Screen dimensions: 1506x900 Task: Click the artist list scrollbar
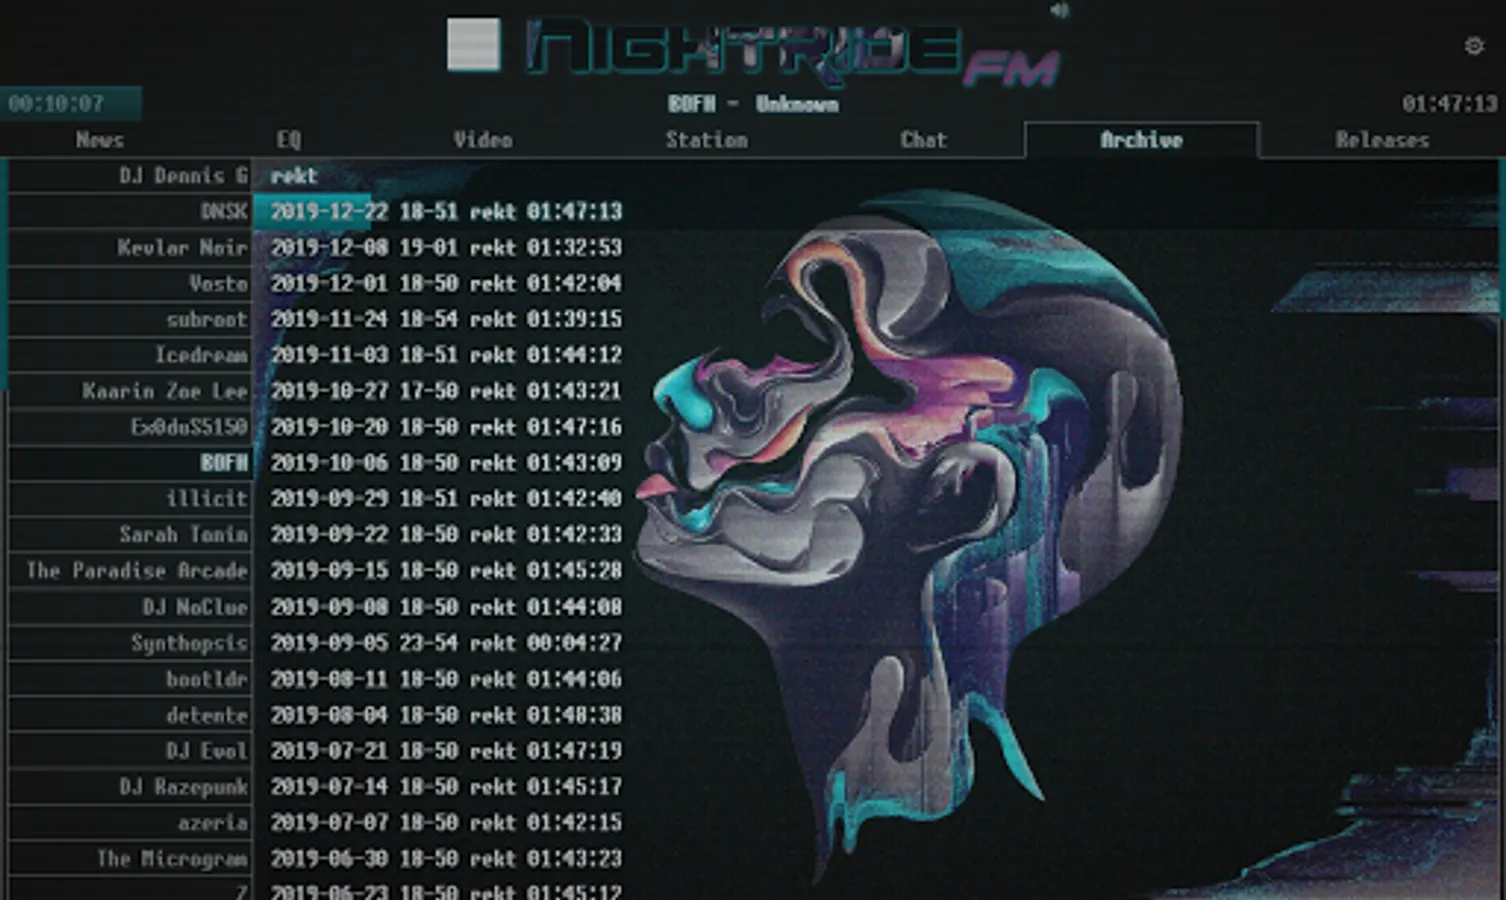tap(3, 275)
